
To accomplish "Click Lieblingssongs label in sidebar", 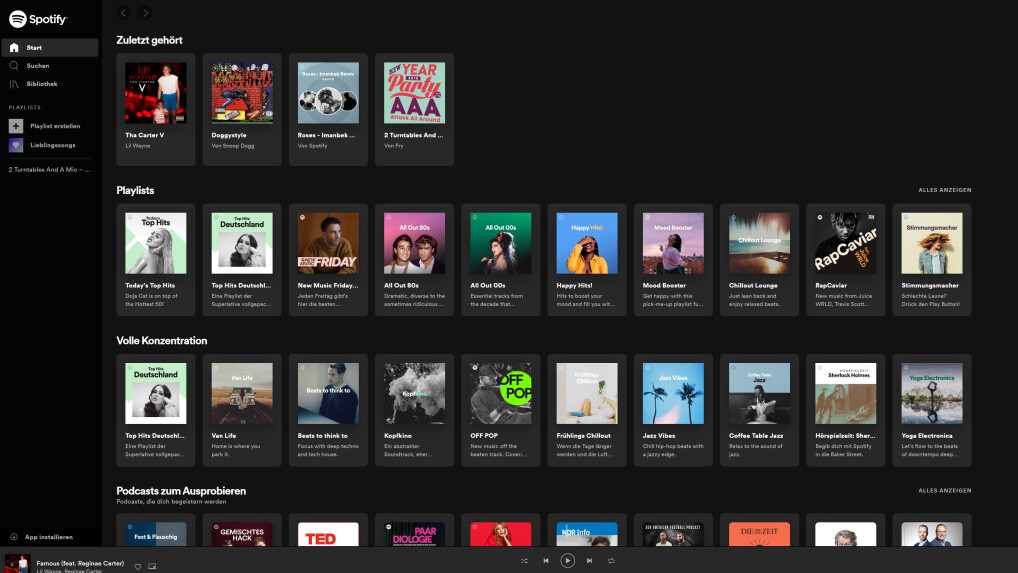I will pos(53,145).
